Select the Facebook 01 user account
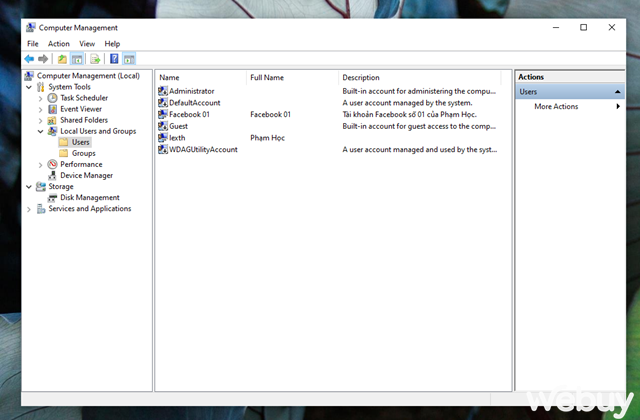 (188, 114)
